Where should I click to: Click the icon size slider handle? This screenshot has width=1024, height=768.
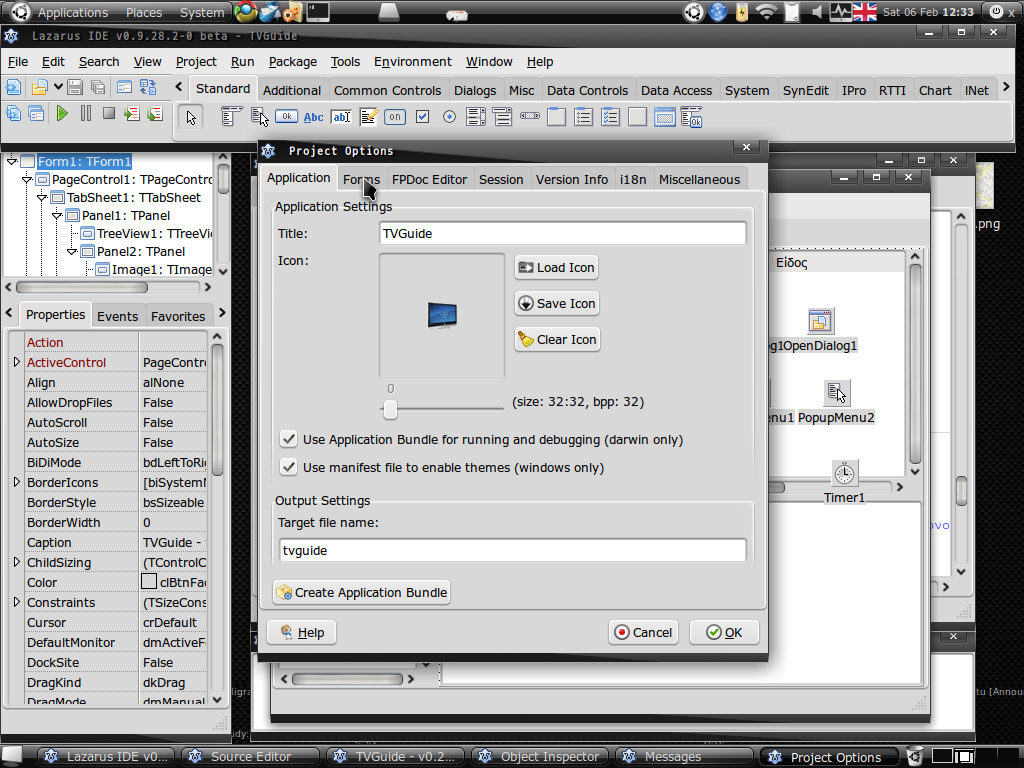coord(390,408)
